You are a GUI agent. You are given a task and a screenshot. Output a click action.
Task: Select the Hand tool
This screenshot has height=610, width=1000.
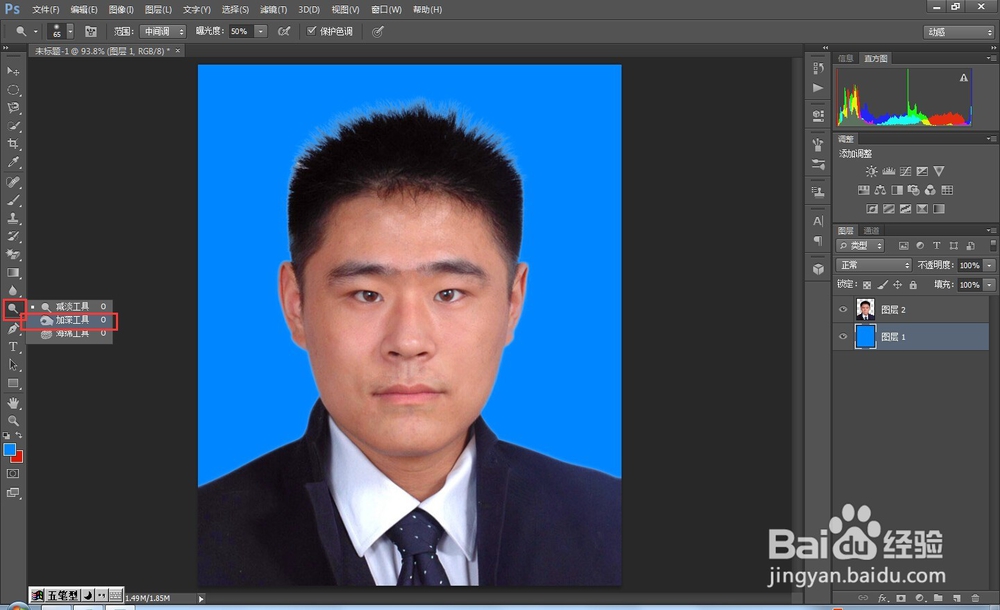pyautogui.click(x=13, y=403)
